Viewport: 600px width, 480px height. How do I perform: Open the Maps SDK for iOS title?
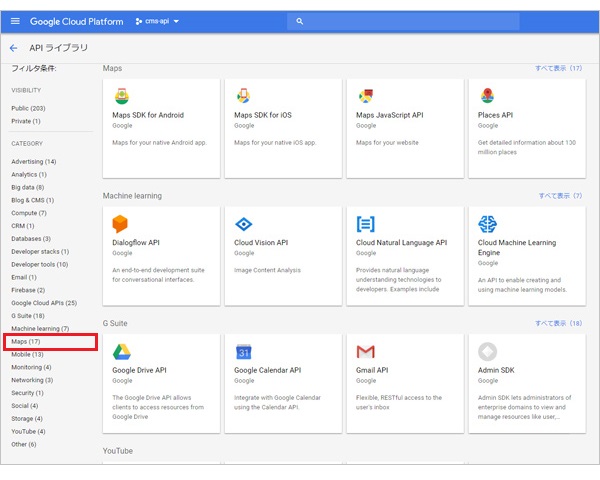(263, 115)
